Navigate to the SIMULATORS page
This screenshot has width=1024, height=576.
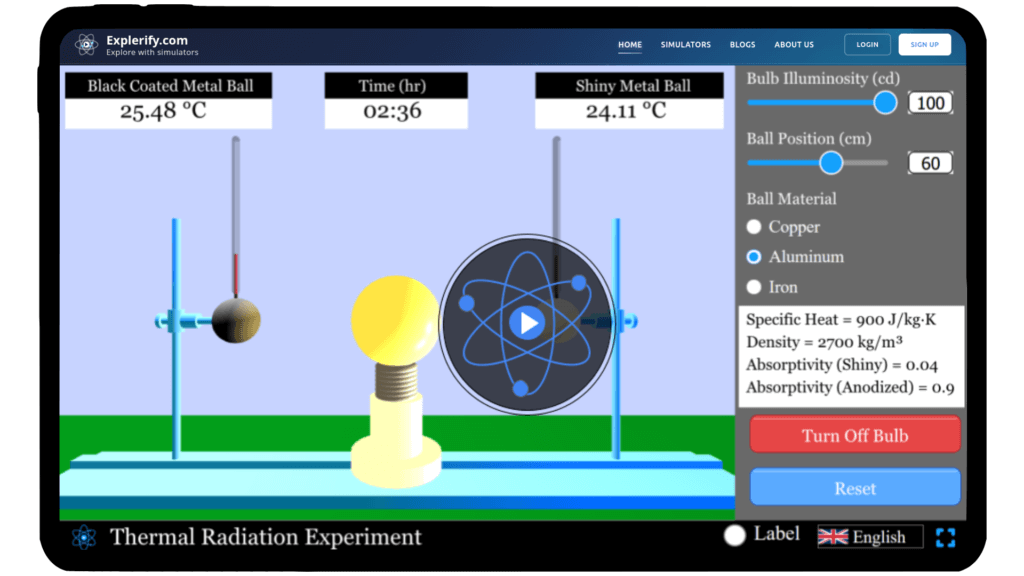click(x=686, y=44)
